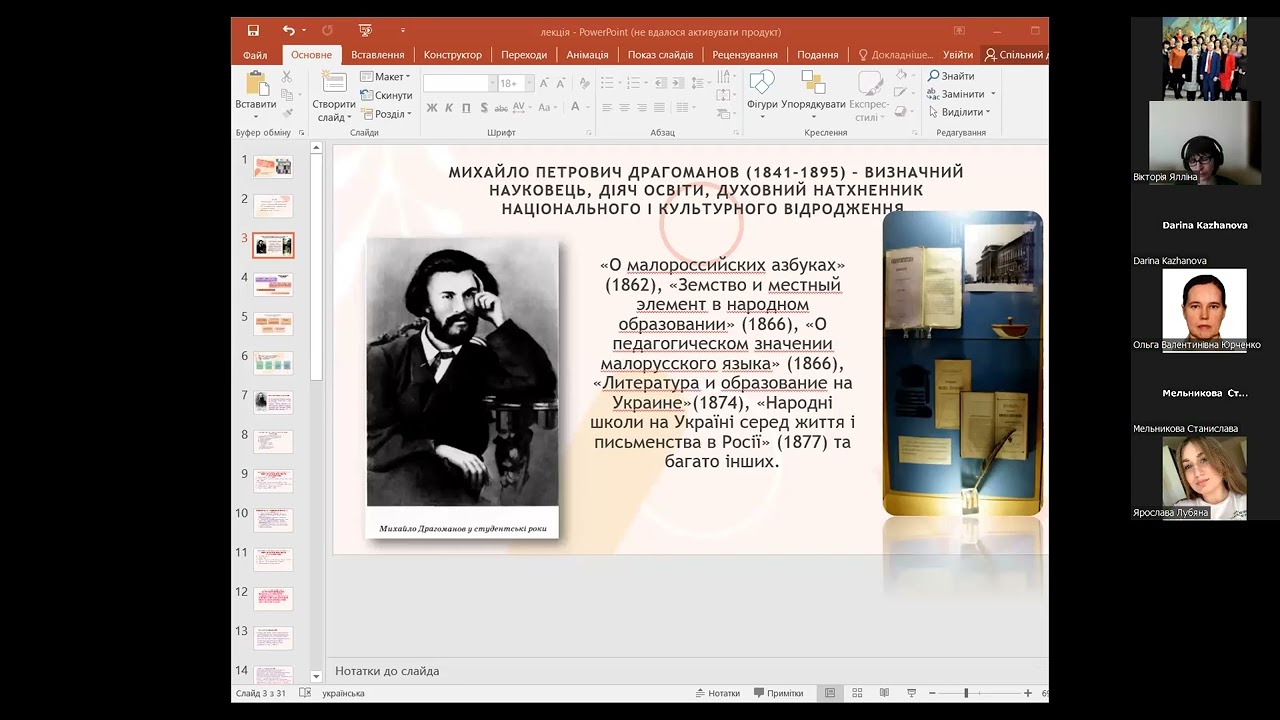The width and height of the screenshot is (1280, 720).
Task: Redo the last action
Action: pyautogui.click(x=327, y=31)
